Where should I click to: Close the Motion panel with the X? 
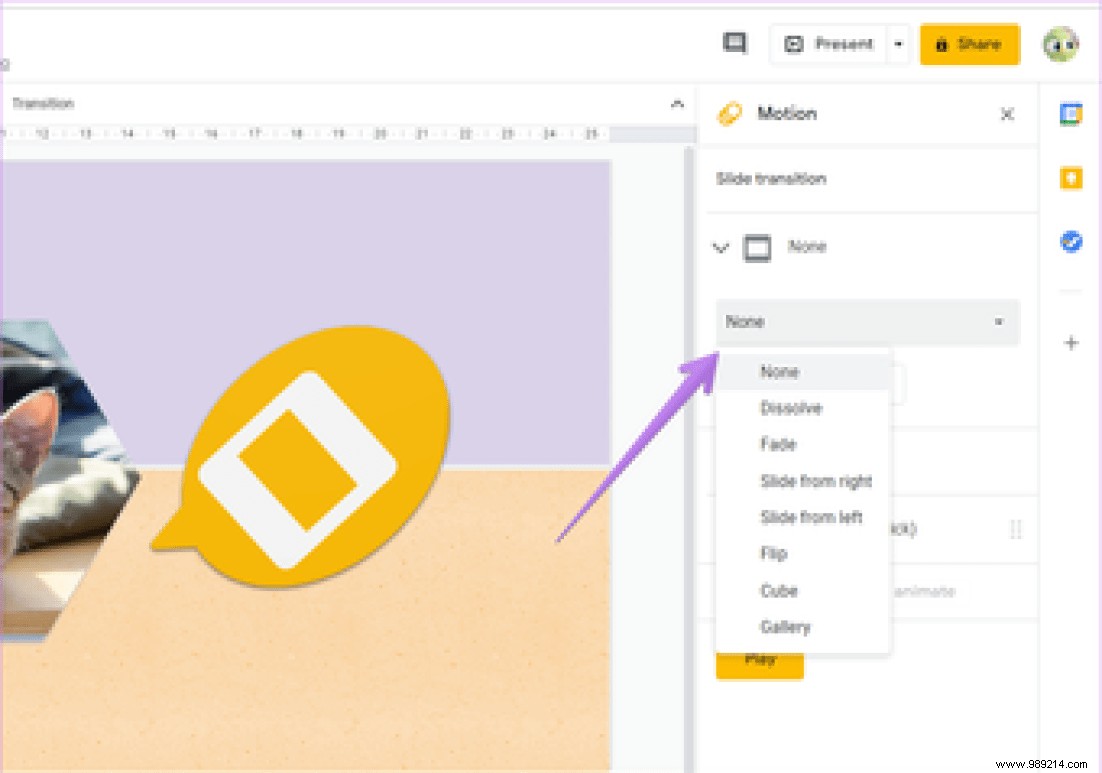click(x=1006, y=114)
